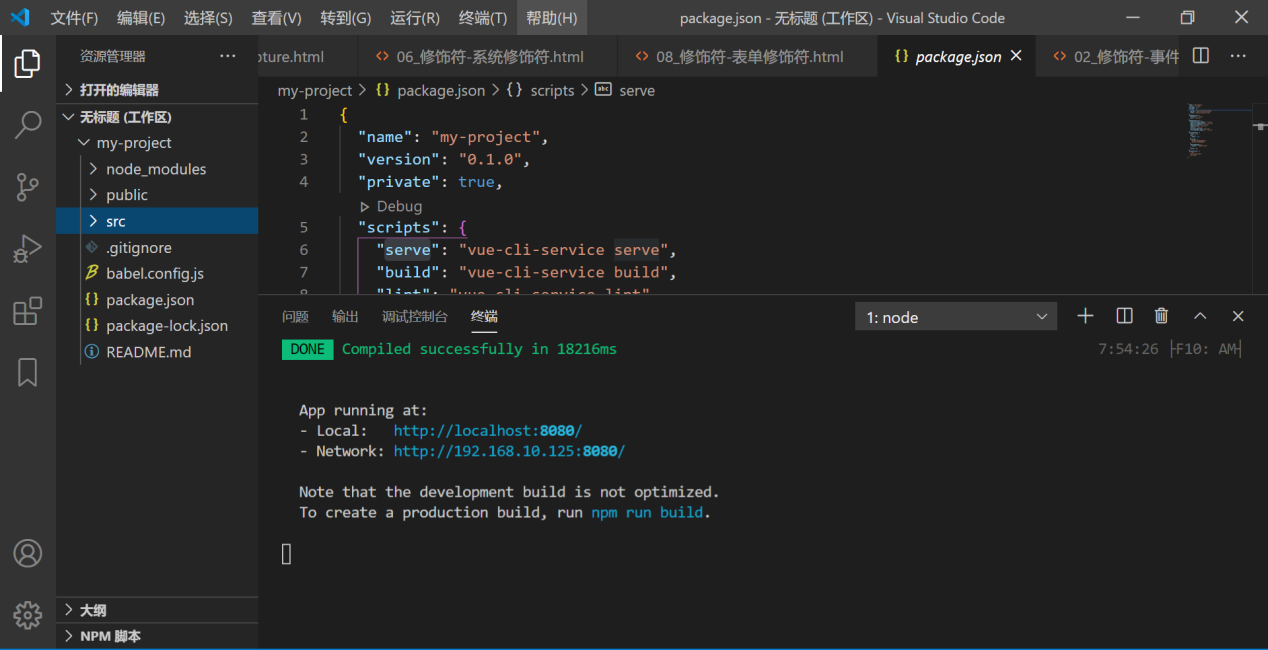Open the Accounts menu icon
1268x650 pixels.
[x=27, y=553]
